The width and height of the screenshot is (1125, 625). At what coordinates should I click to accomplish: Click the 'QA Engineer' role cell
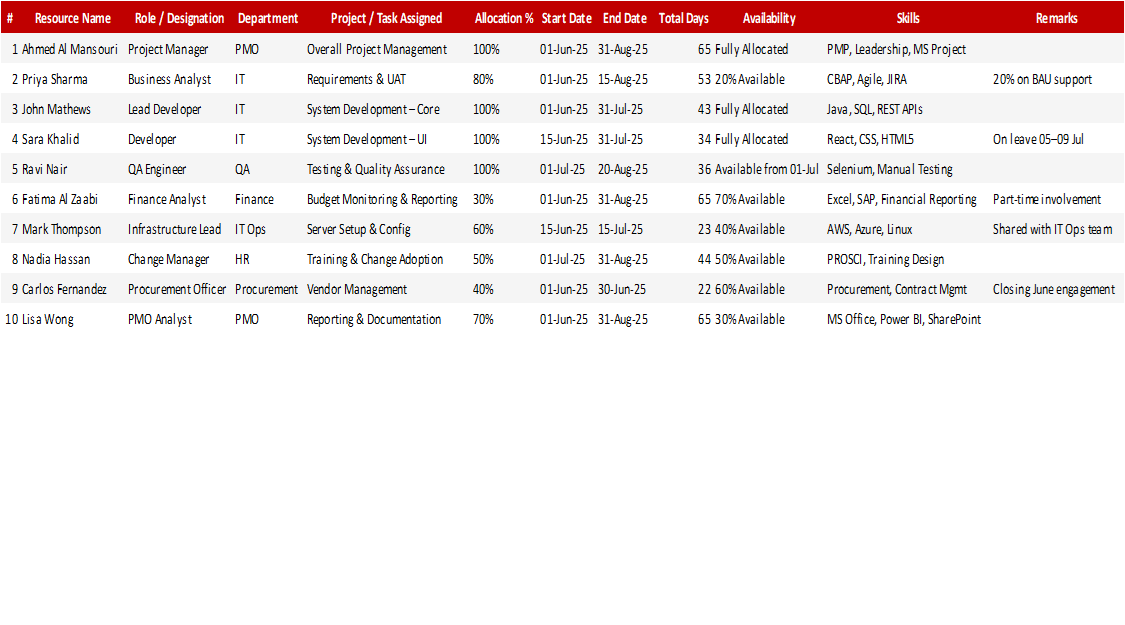156,170
